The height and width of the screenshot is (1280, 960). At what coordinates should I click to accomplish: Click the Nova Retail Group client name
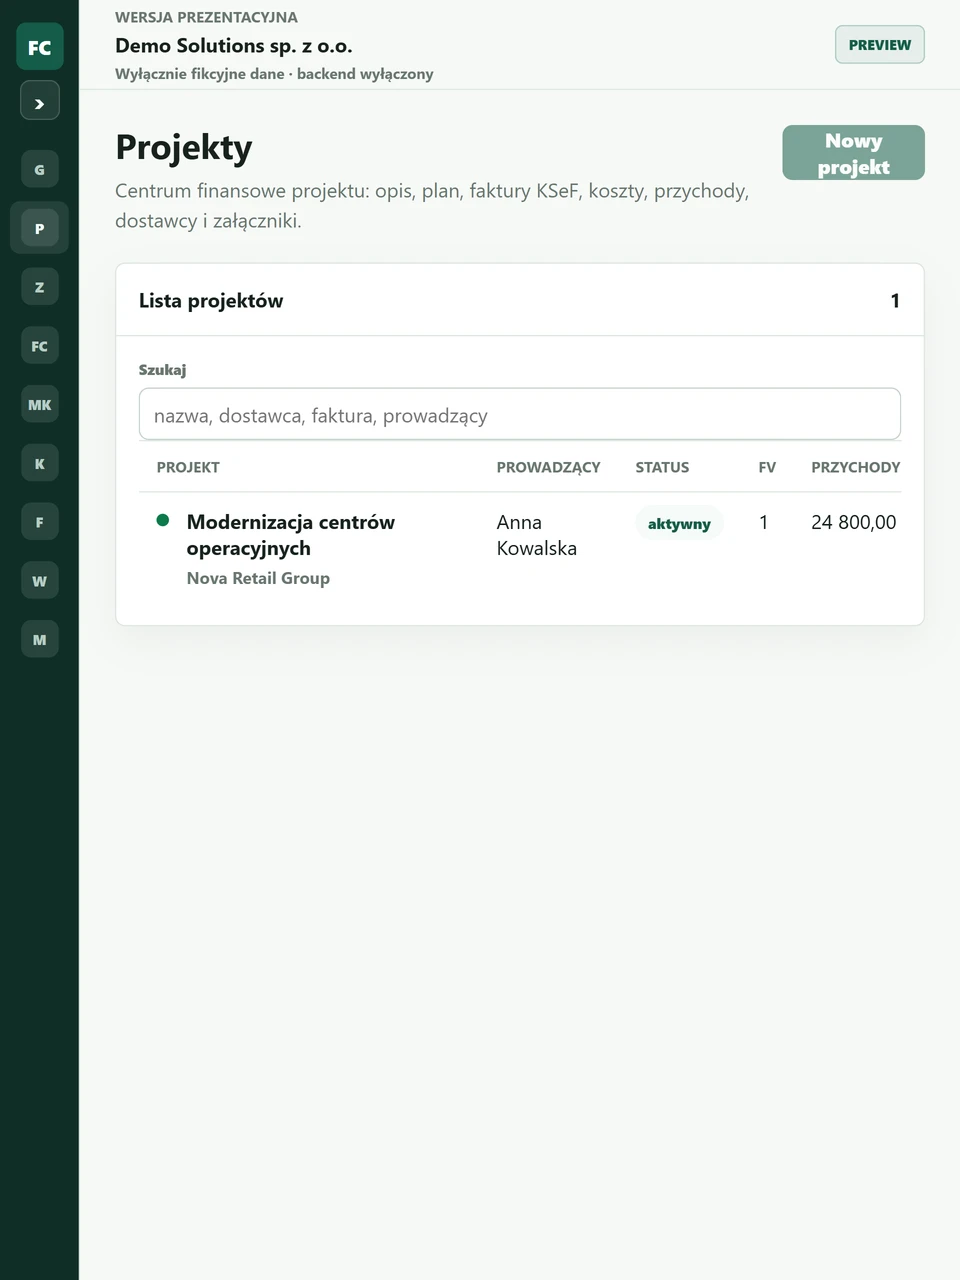[x=258, y=578]
